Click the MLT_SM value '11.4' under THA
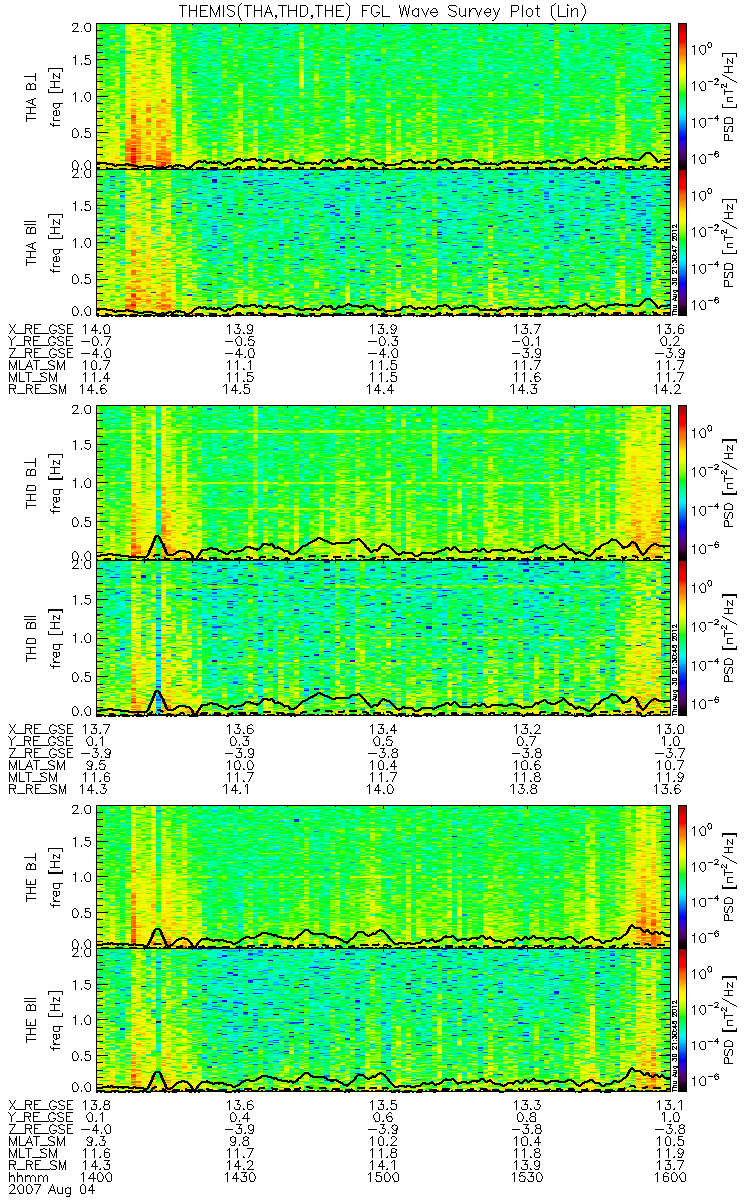The image size is (750, 1200). pyautogui.click(x=98, y=377)
